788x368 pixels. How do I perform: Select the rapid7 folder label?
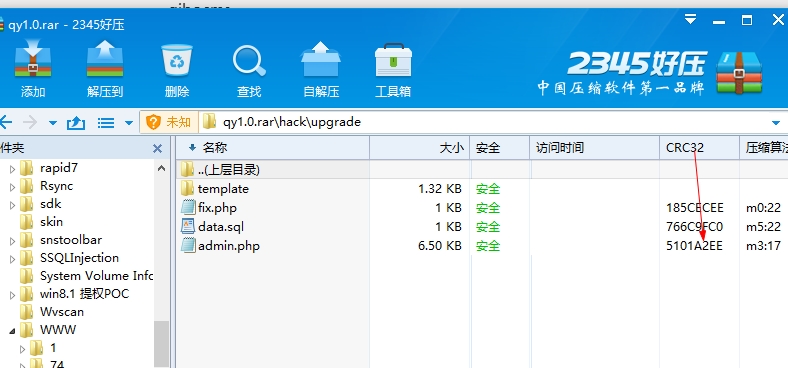[x=59, y=168]
